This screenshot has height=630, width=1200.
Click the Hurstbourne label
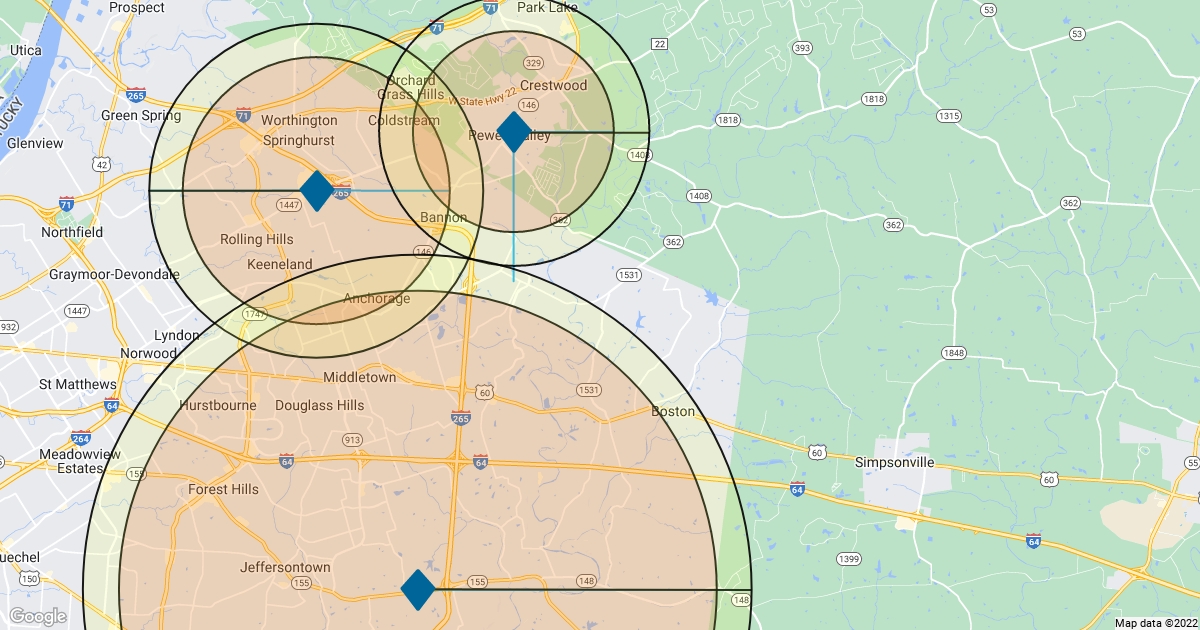tap(218, 405)
